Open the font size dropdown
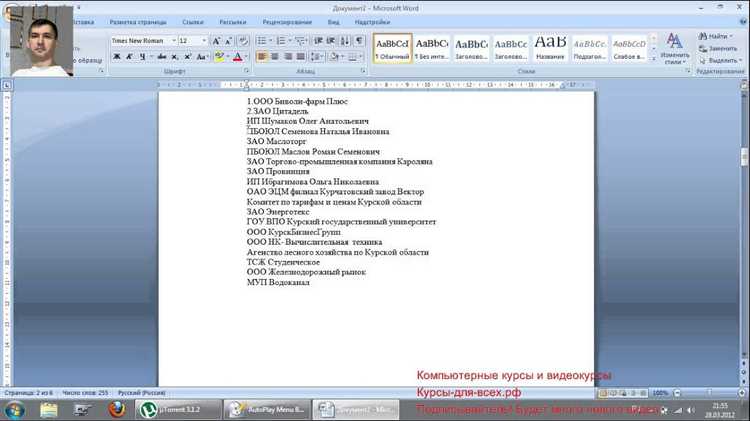 pyautogui.click(x=204, y=41)
